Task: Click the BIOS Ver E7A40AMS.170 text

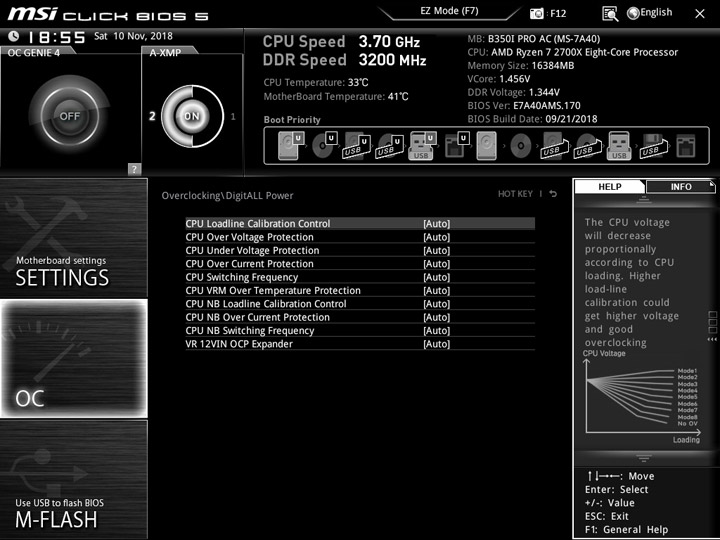Action: [524, 106]
